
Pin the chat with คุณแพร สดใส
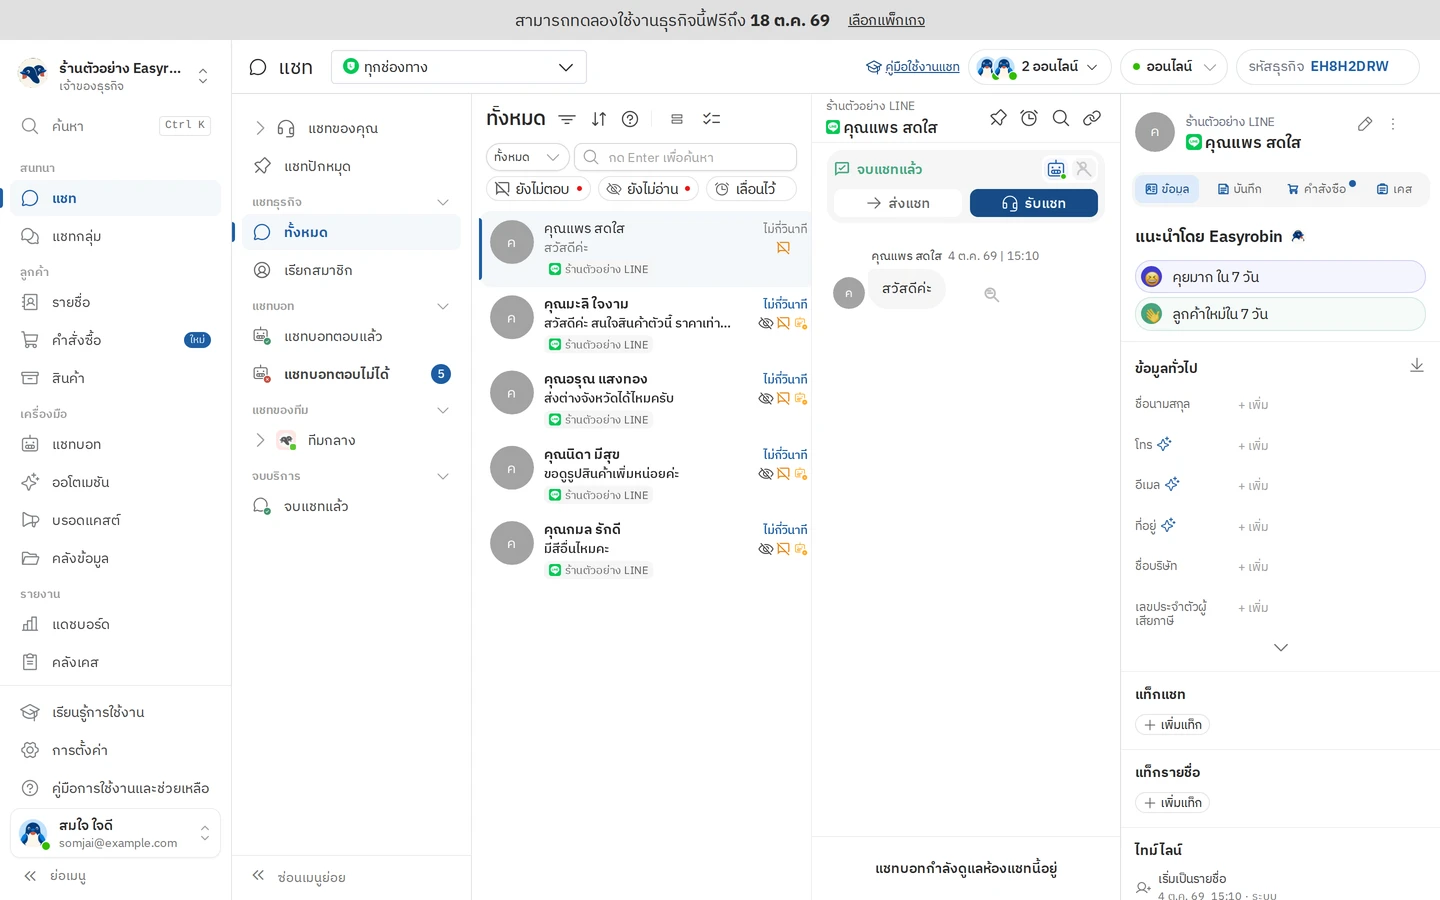click(x=998, y=118)
